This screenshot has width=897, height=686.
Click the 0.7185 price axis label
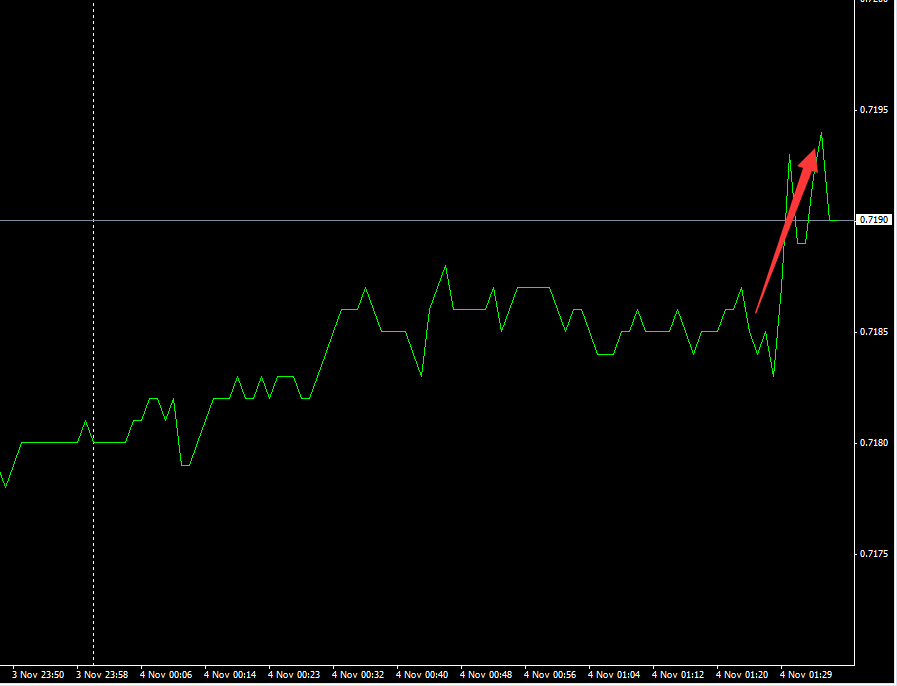[x=875, y=331]
